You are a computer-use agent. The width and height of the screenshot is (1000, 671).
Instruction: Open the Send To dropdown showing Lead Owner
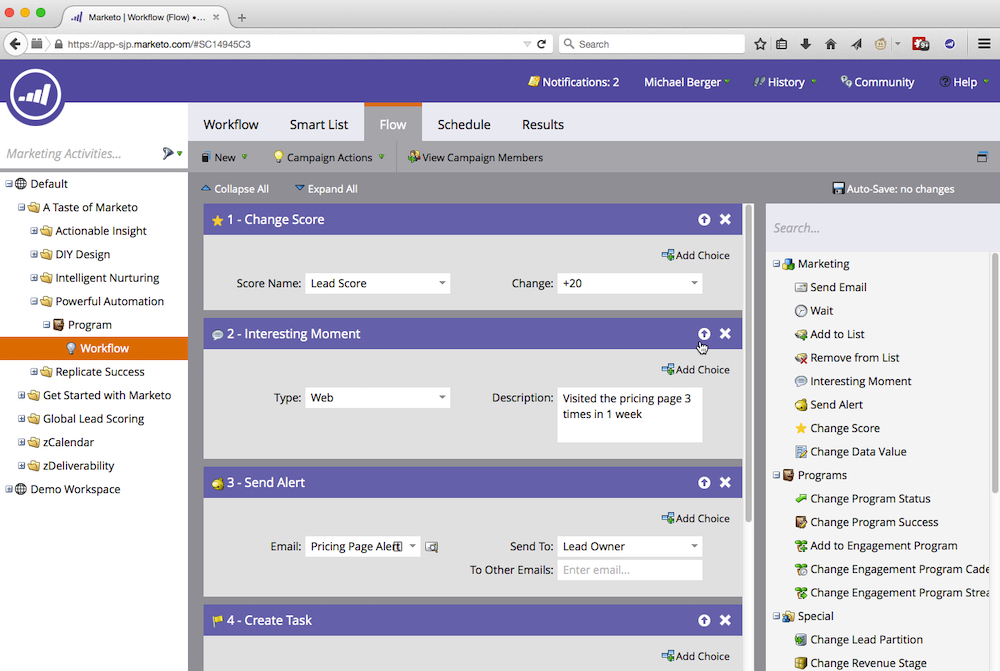coord(630,546)
